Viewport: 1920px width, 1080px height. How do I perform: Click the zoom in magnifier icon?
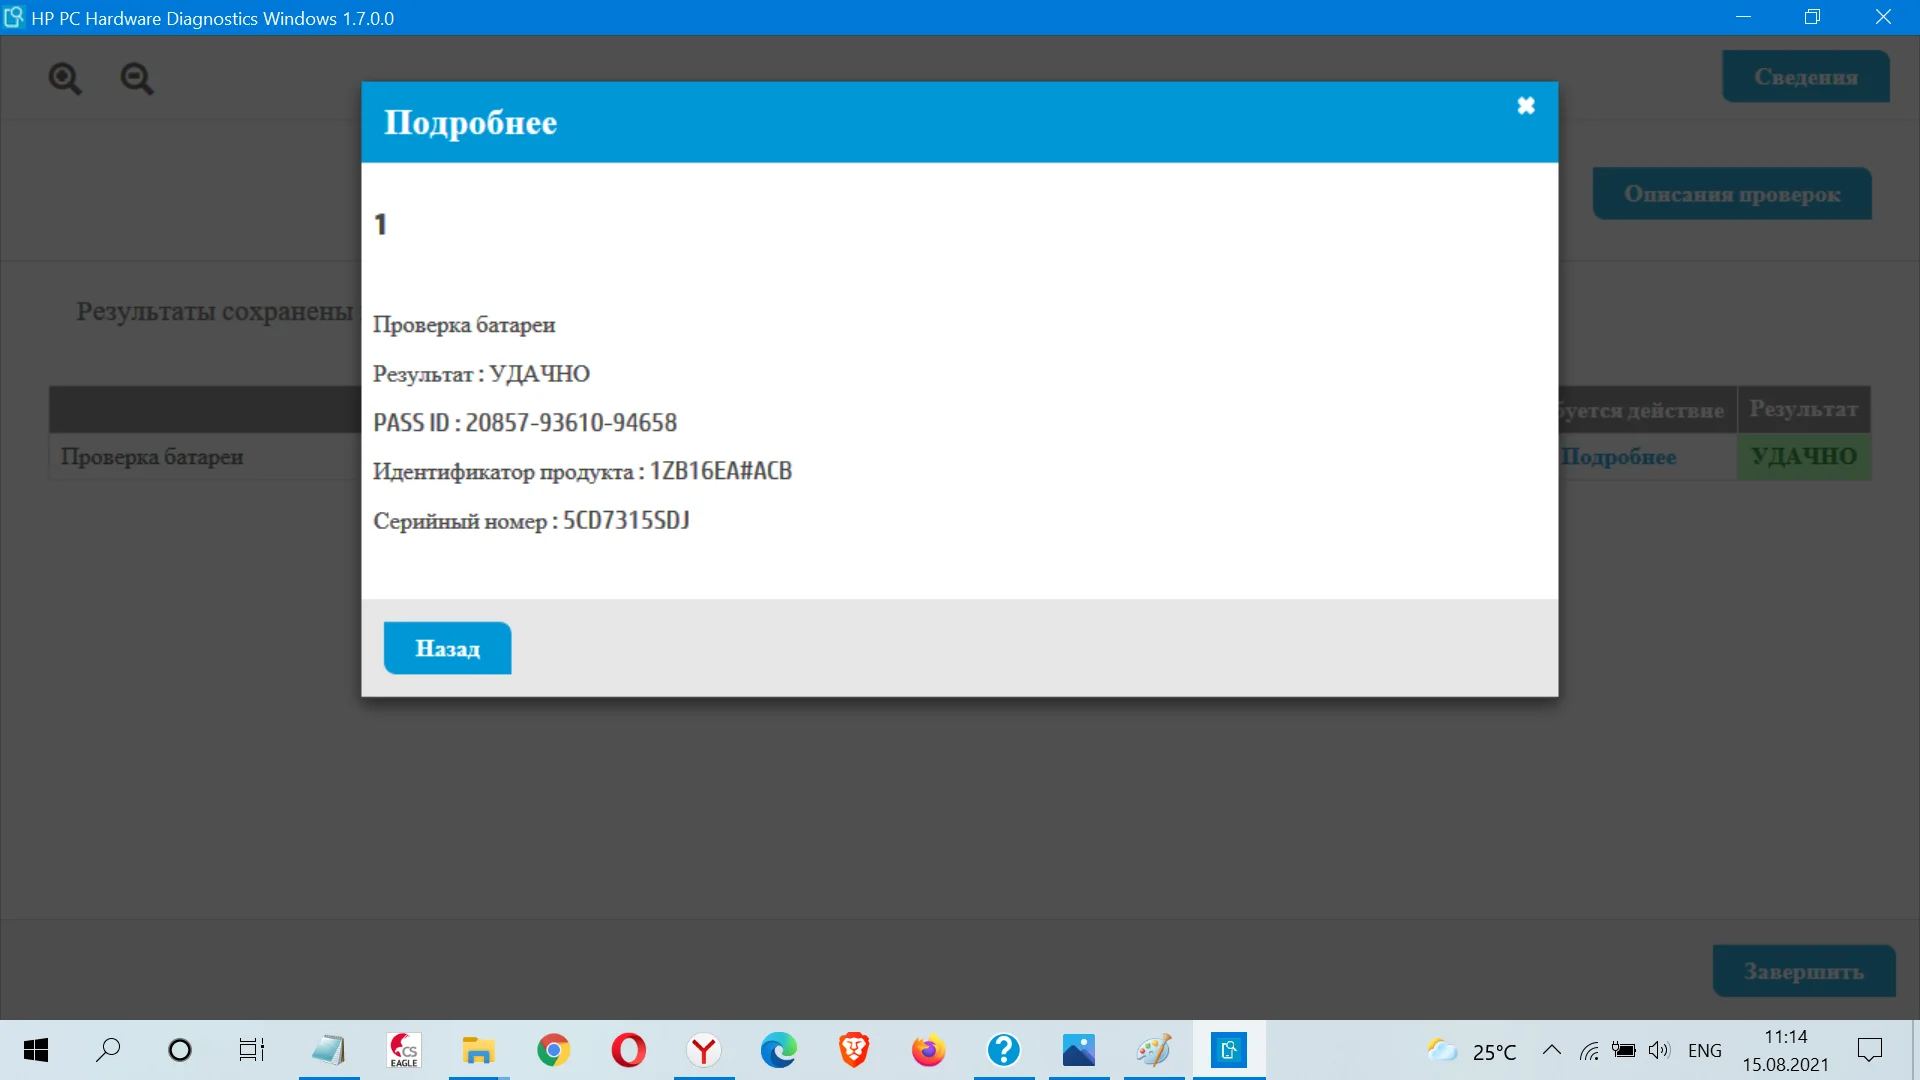tap(65, 78)
